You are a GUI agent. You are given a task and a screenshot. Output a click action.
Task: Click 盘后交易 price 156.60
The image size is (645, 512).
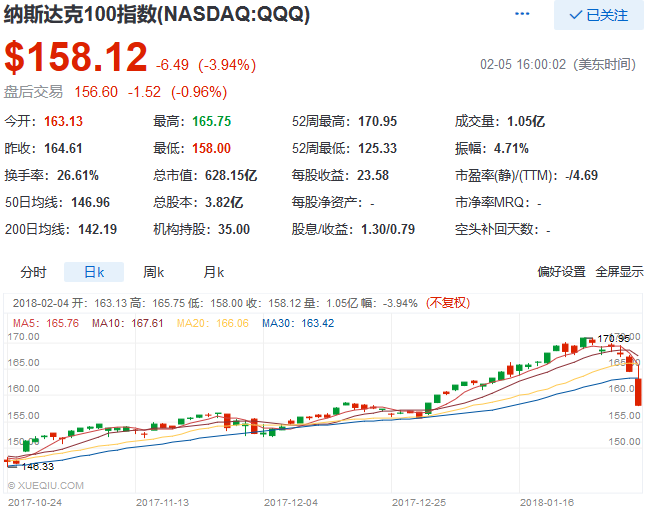tap(96, 92)
